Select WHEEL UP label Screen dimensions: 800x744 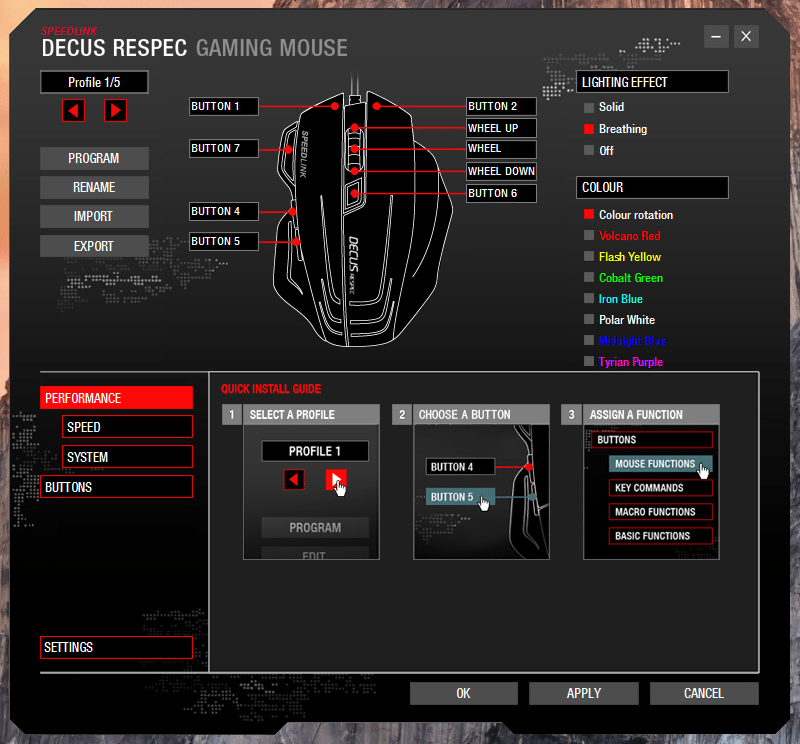coord(501,128)
